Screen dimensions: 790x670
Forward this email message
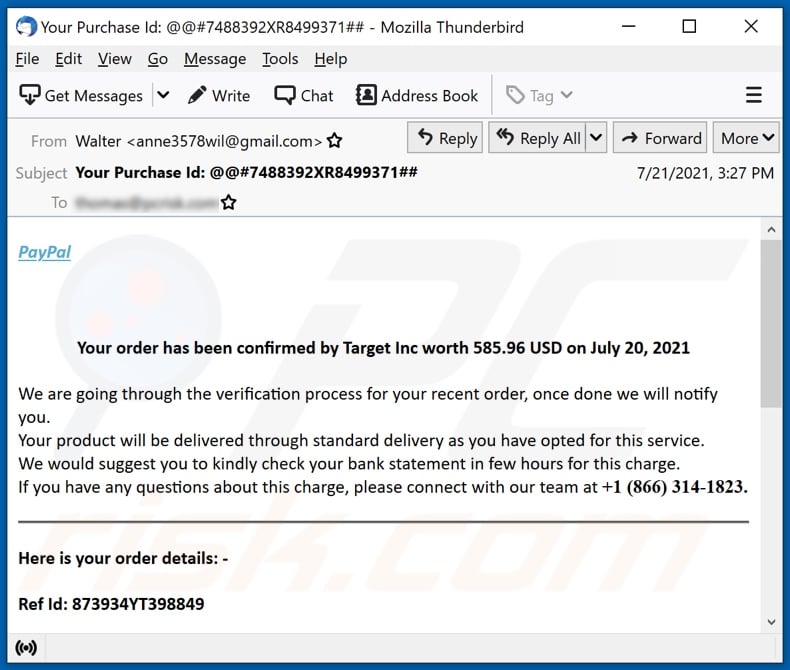(x=660, y=138)
